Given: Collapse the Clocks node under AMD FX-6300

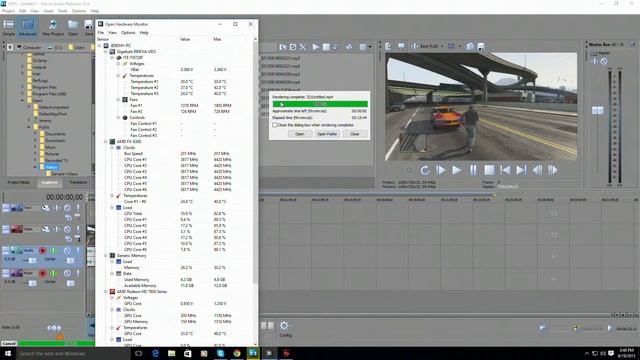Looking at the screenshot, I should pos(112,147).
